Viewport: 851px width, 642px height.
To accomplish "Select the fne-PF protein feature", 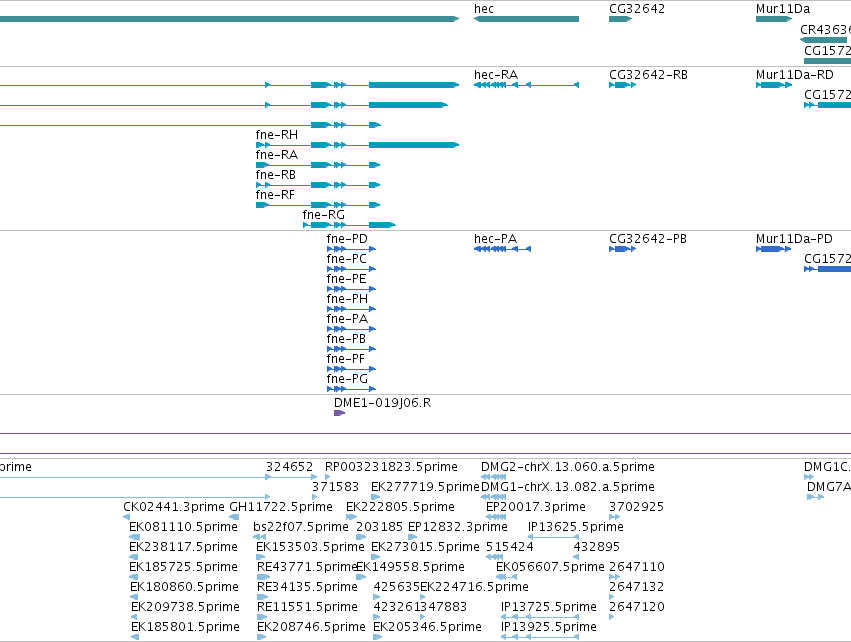I will [x=351, y=369].
